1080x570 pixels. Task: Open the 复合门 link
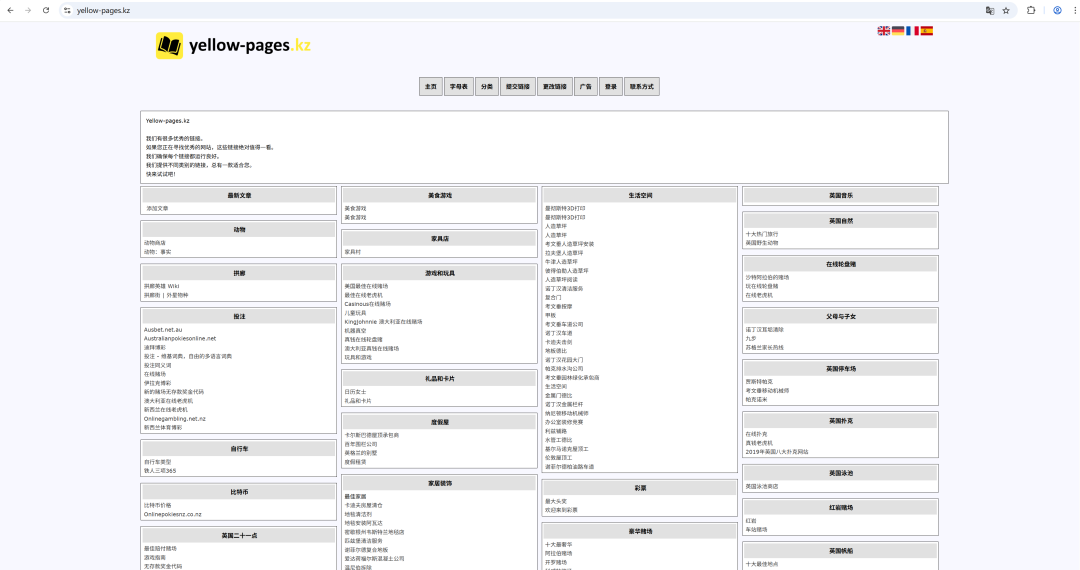tap(553, 297)
